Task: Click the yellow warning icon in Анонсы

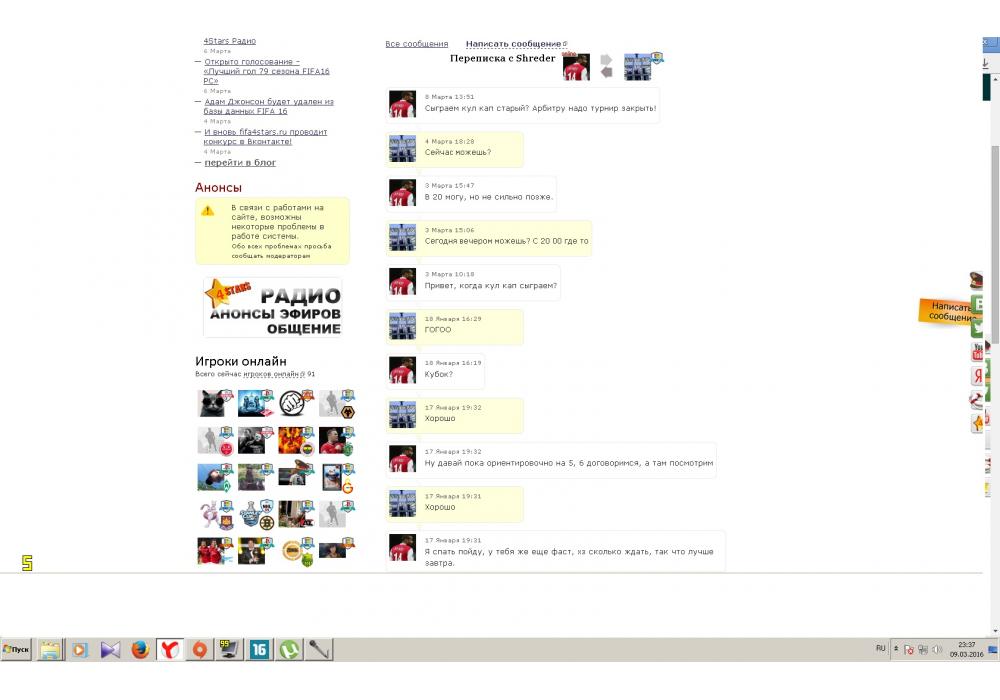Action: 207,210
